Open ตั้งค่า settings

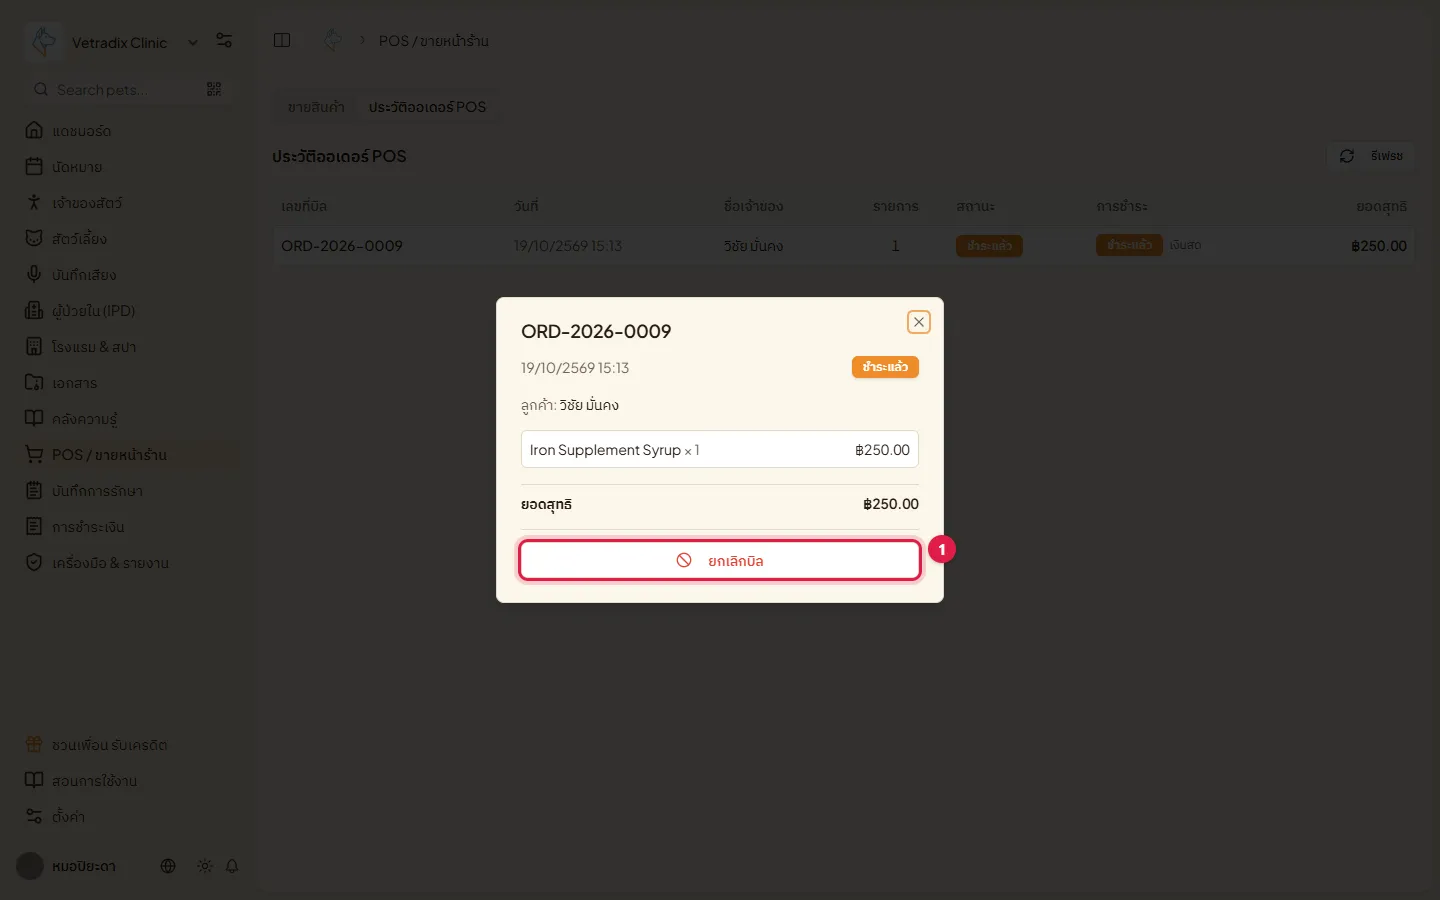[x=130, y=817]
